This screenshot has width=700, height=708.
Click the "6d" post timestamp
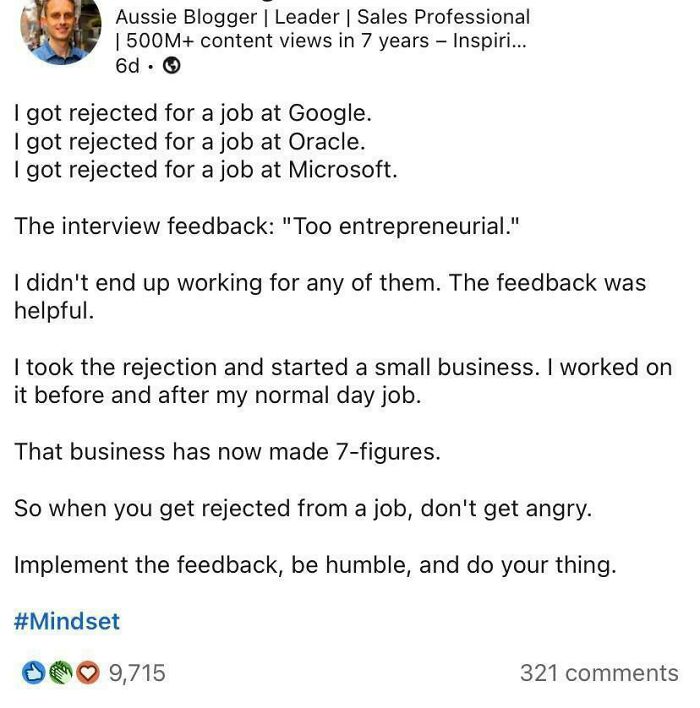[x=128, y=66]
